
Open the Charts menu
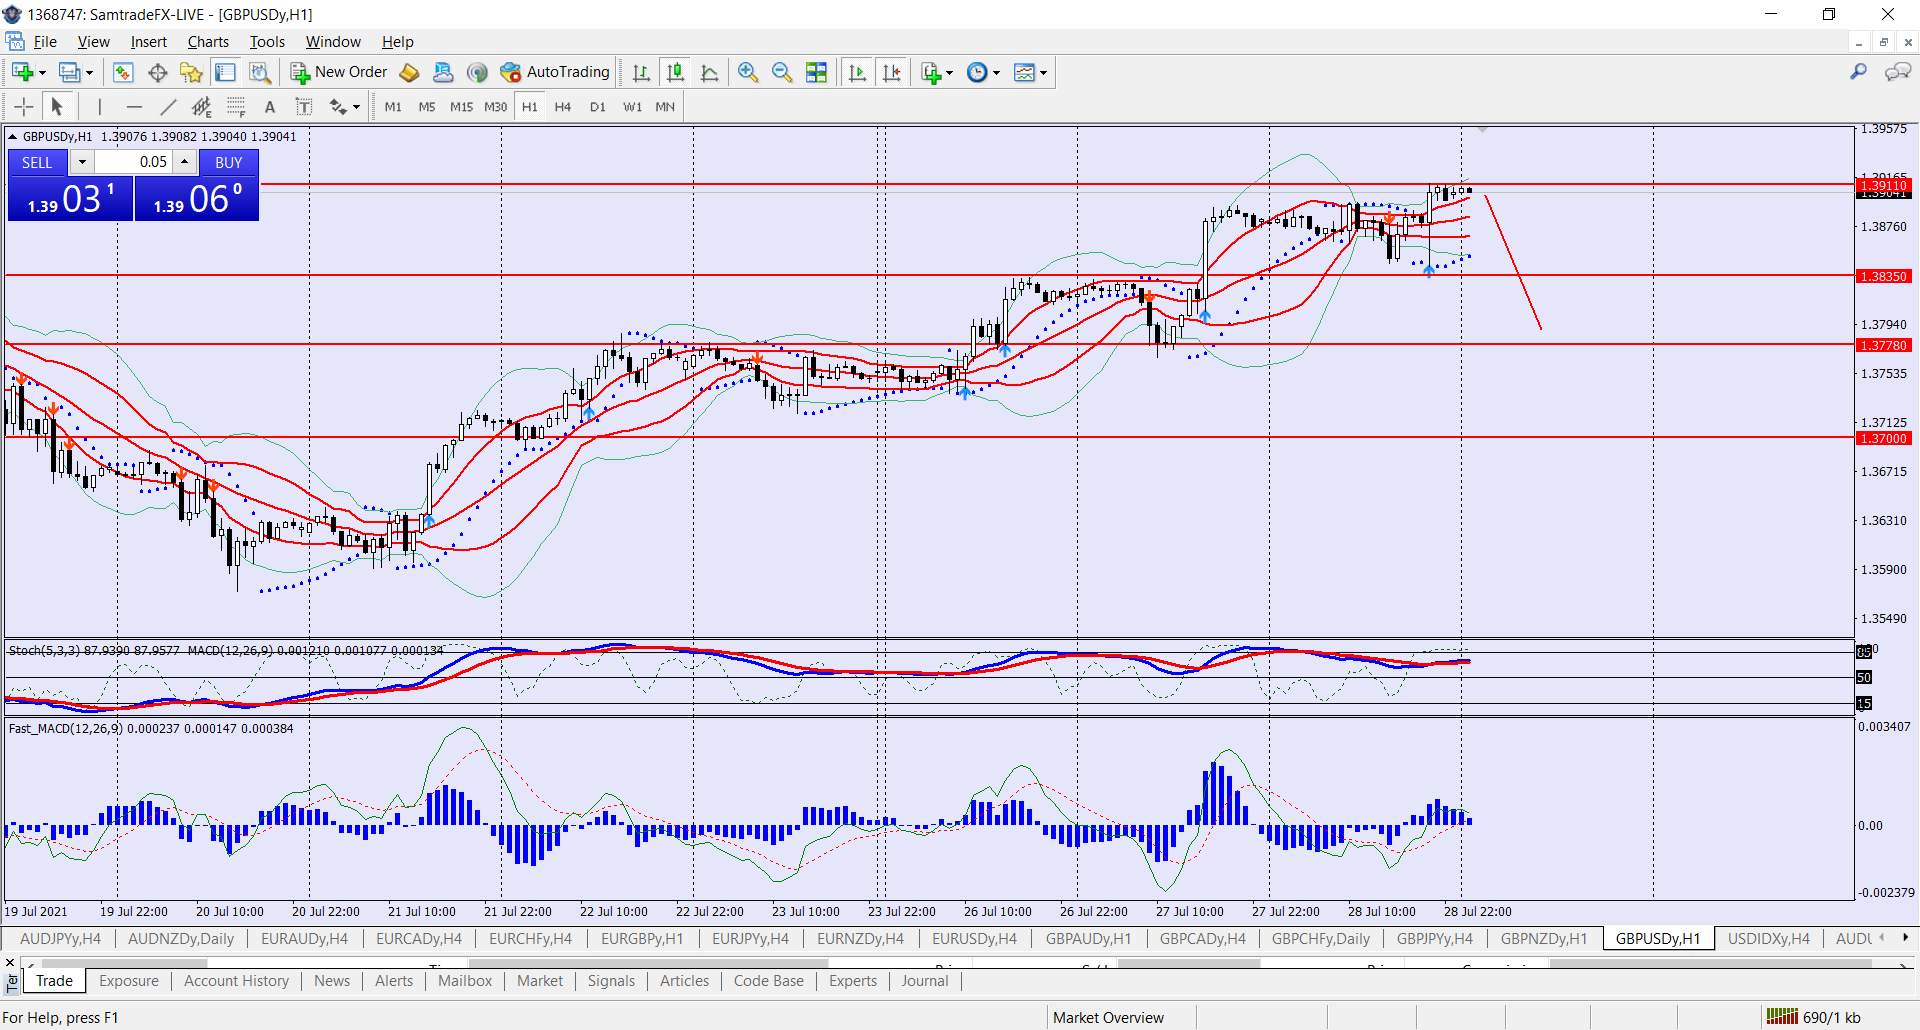pos(208,42)
